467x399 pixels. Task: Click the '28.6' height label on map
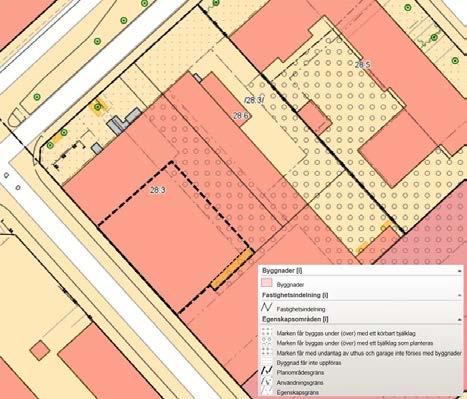pyautogui.click(x=241, y=116)
